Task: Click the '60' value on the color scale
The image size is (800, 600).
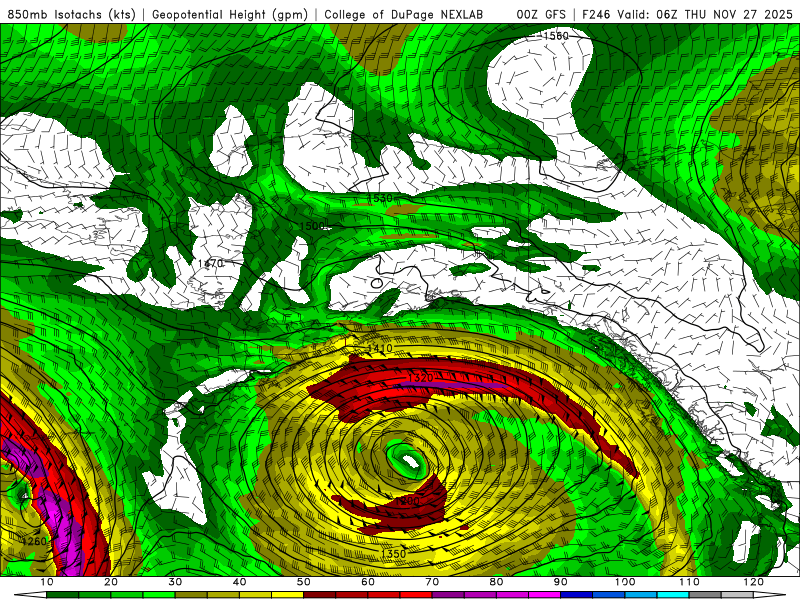Action: (x=368, y=582)
